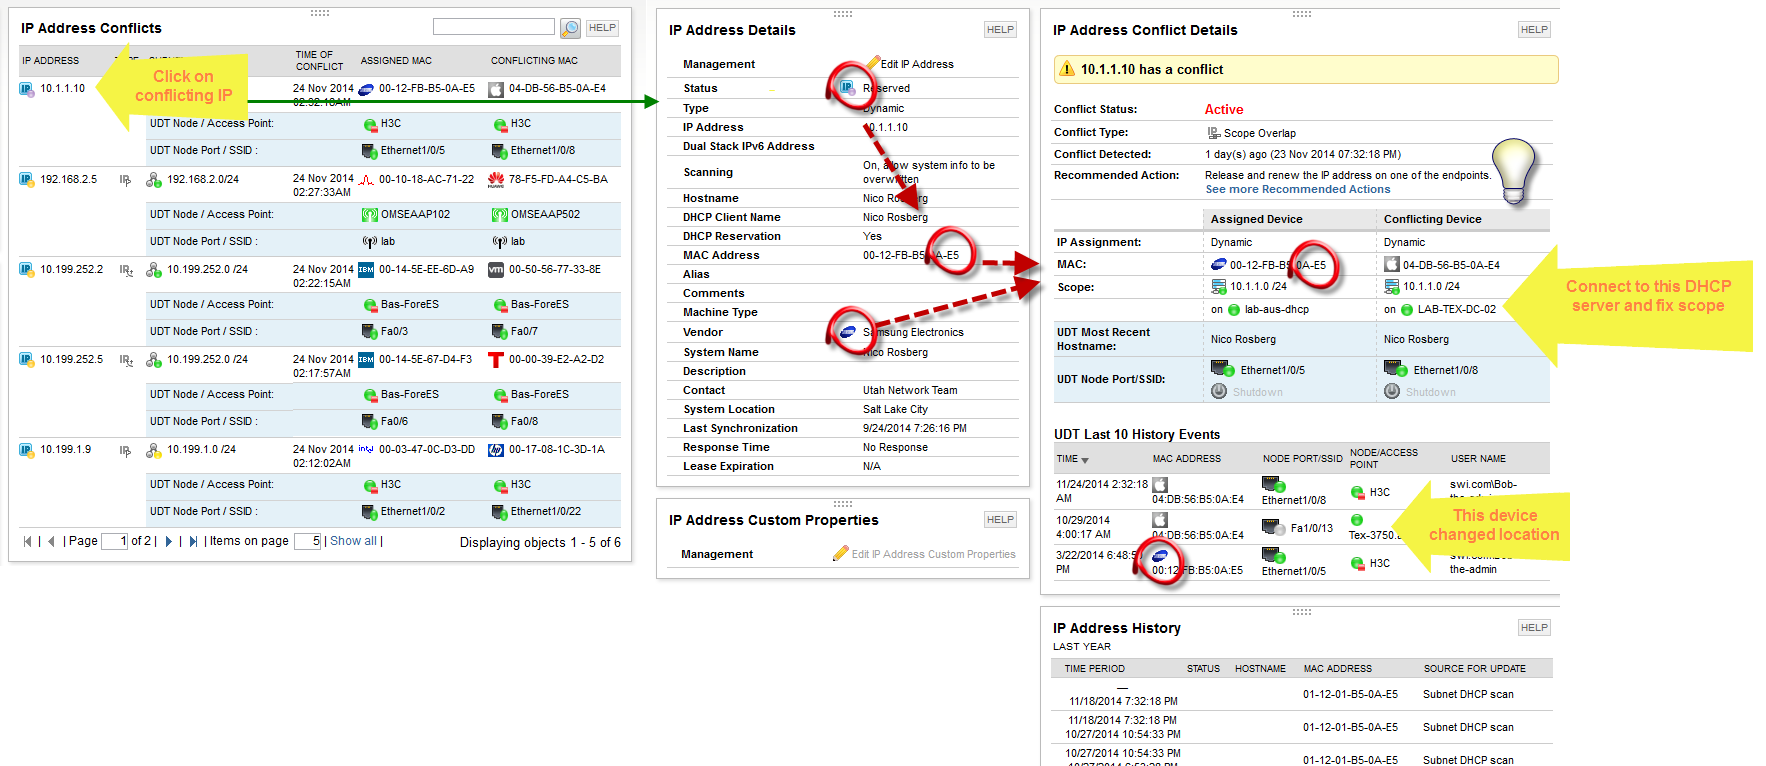Open subnet 192.168.2.0/24 link
The height and width of the screenshot is (766, 1766).
pos(203,179)
